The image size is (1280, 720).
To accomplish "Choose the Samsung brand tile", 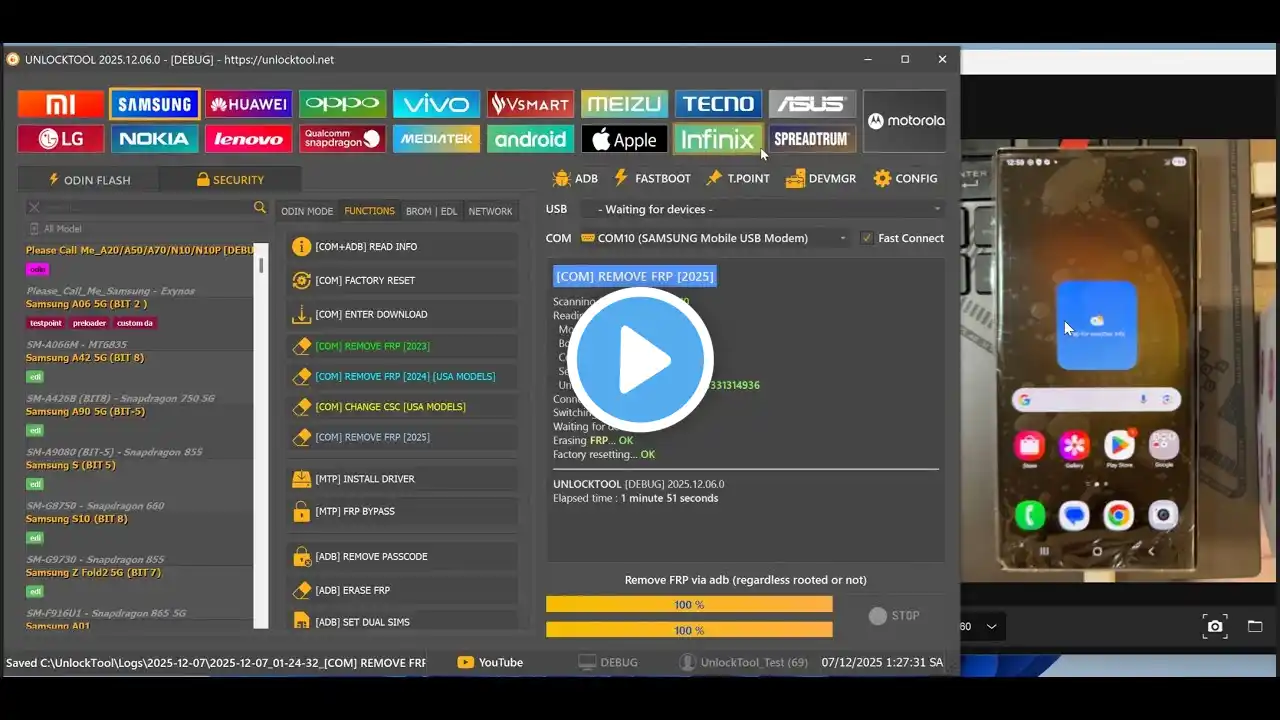I will click(x=155, y=104).
